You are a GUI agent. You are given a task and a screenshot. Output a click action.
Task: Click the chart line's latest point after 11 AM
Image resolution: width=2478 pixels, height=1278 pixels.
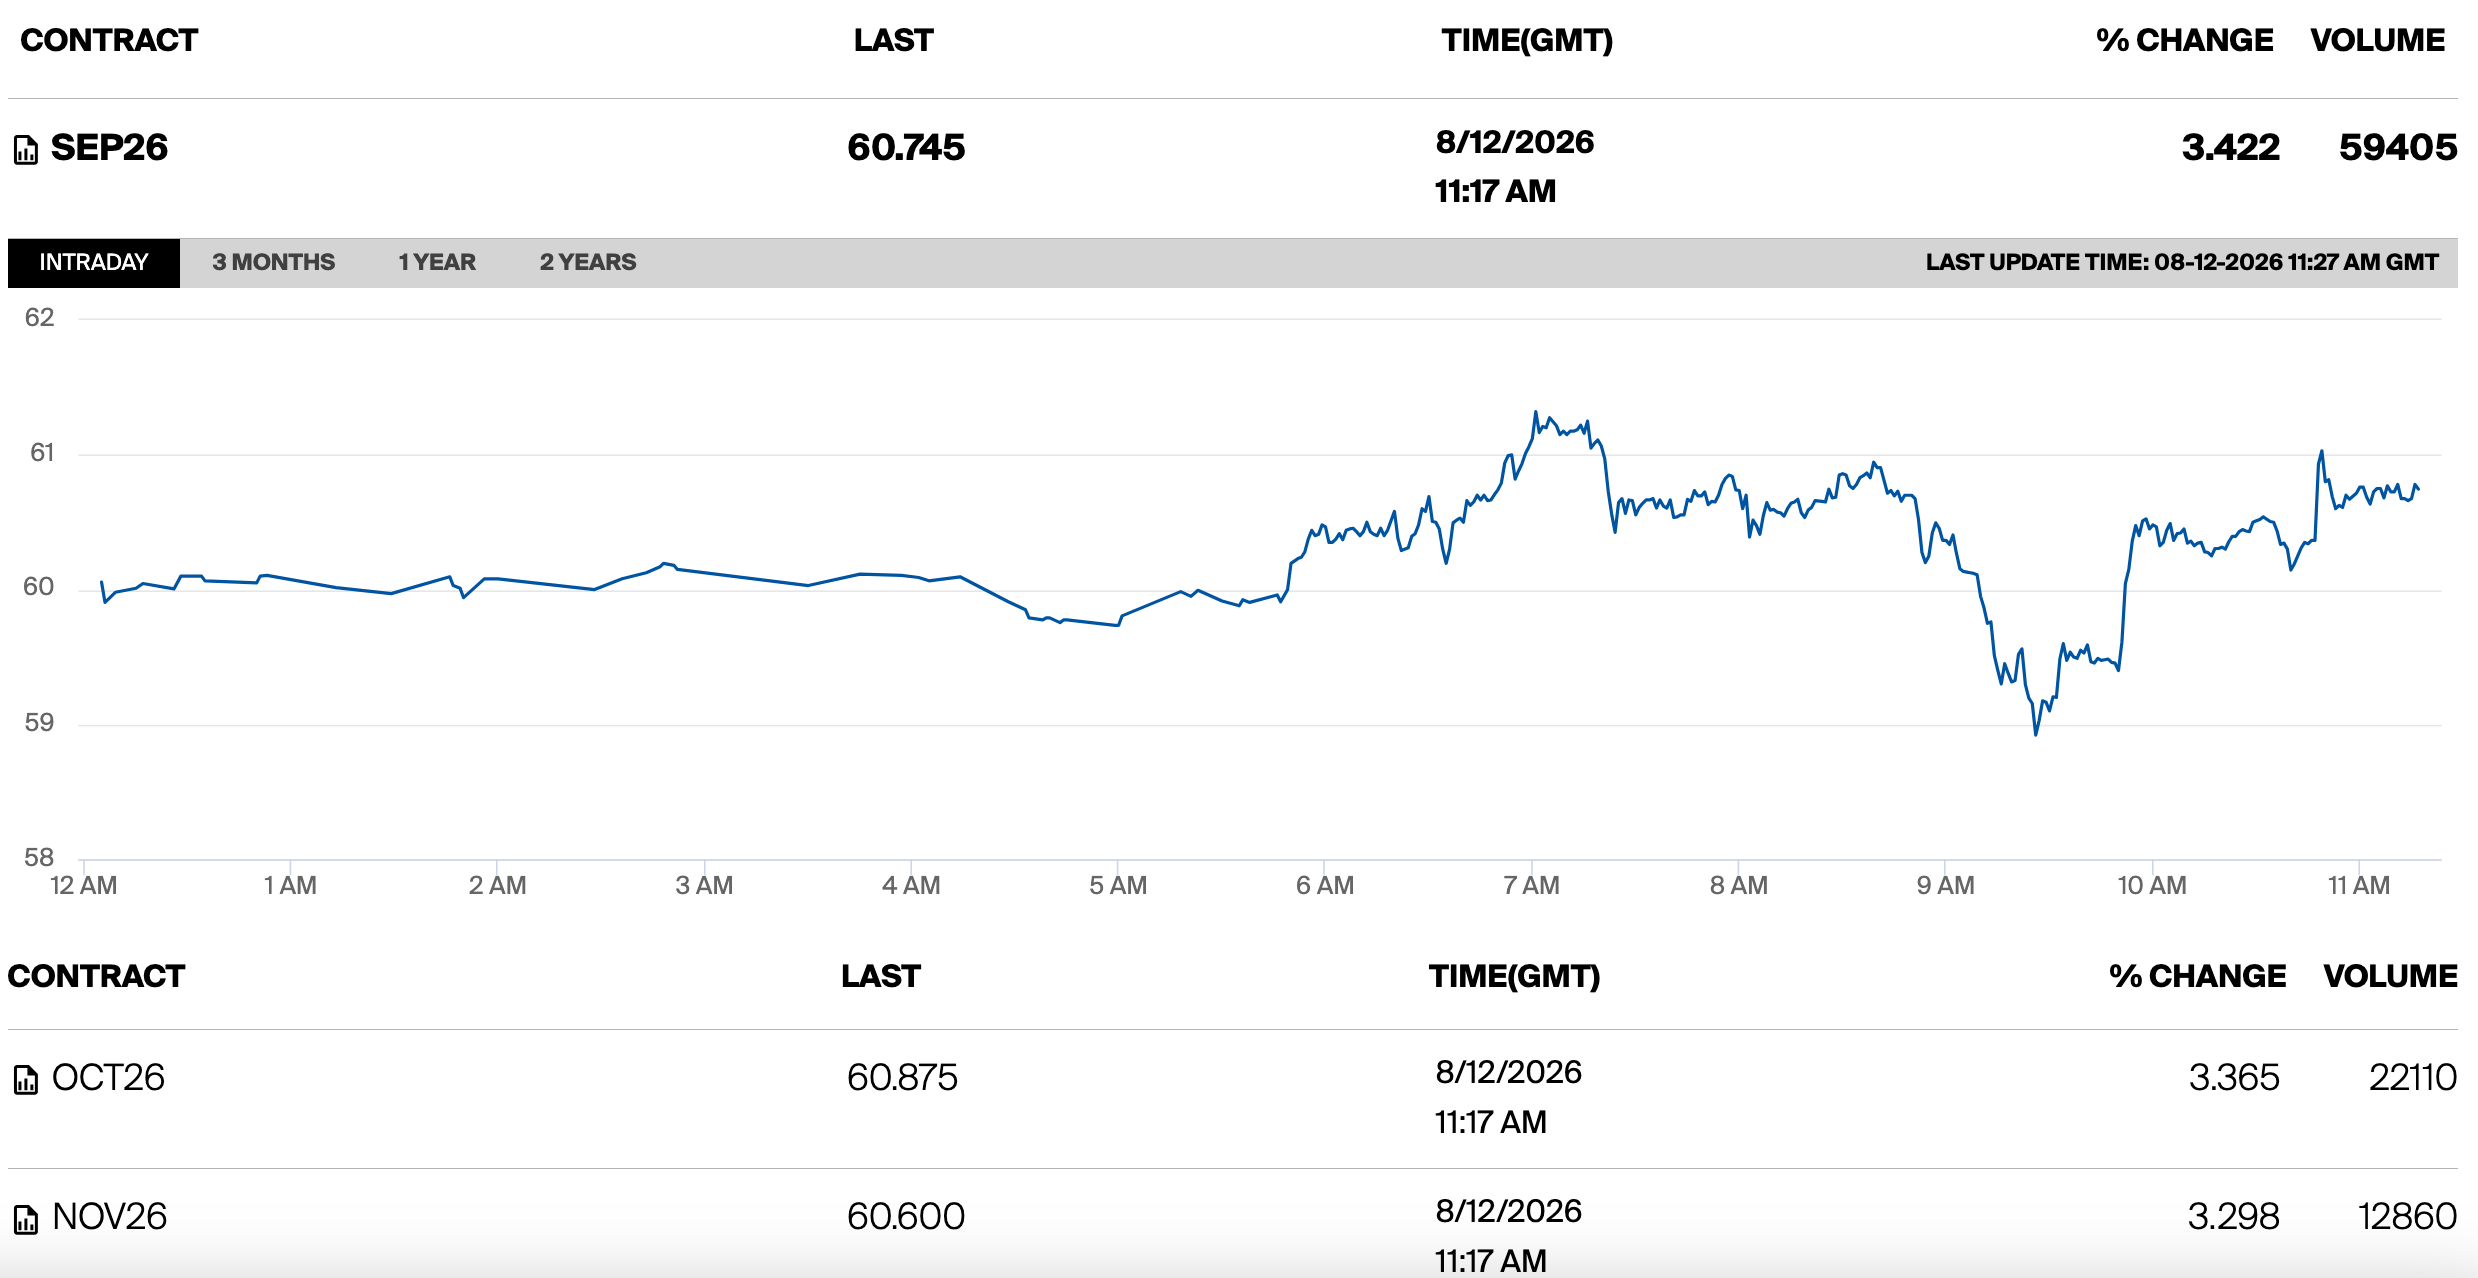(2417, 488)
